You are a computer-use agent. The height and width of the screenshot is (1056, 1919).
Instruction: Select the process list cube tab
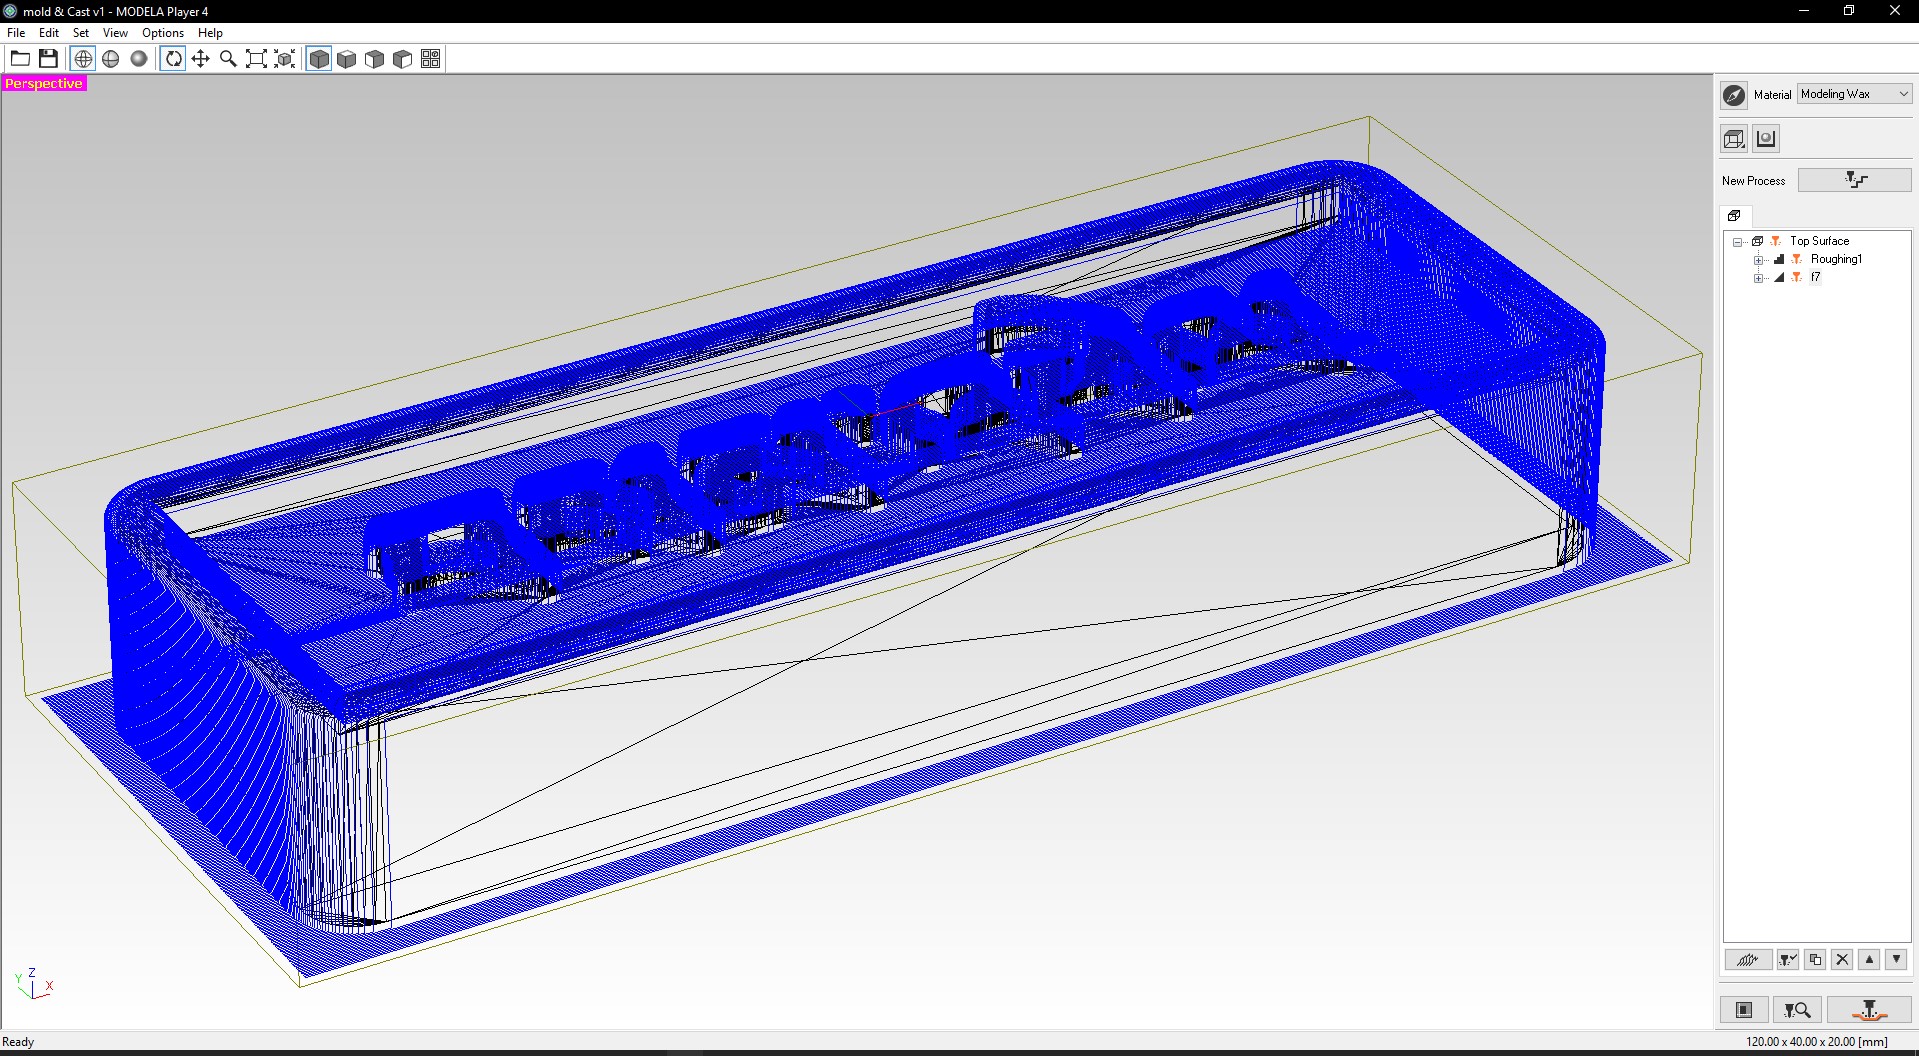tap(1734, 215)
